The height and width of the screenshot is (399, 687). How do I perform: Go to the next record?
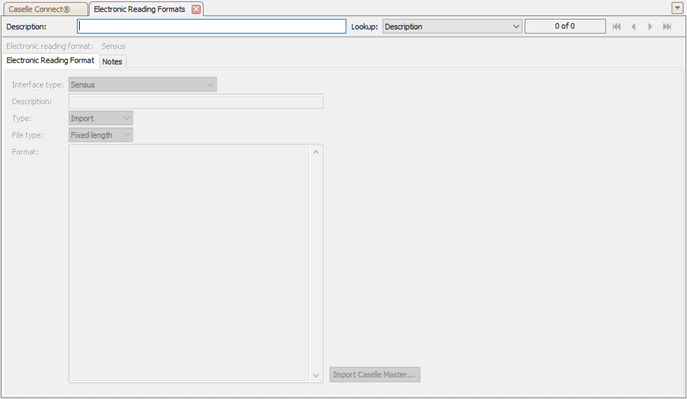[x=650, y=27]
